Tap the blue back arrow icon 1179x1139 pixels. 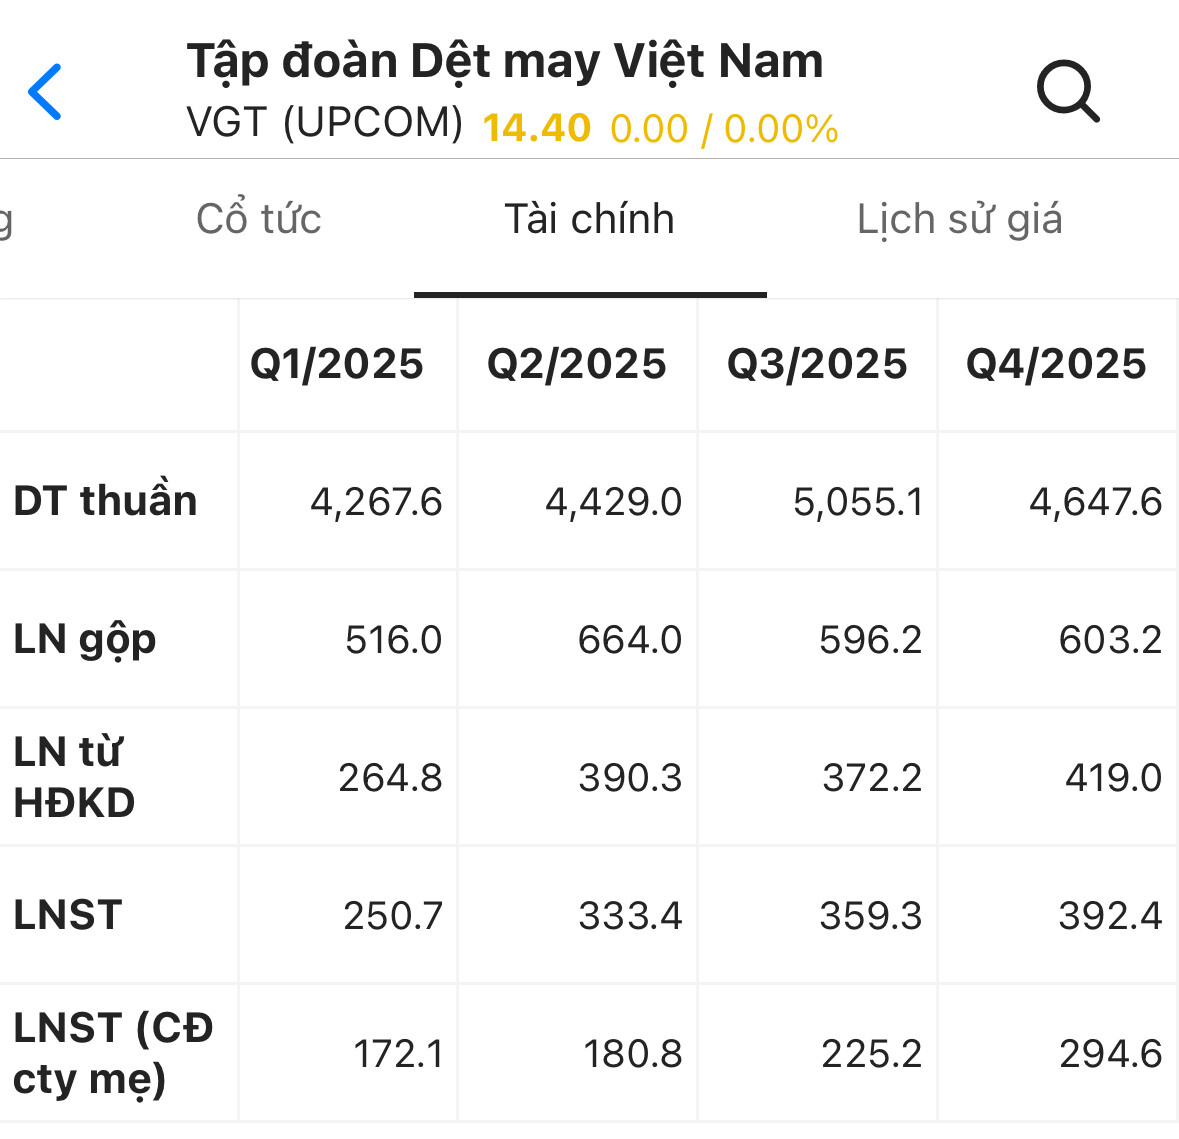tap(45, 92)
